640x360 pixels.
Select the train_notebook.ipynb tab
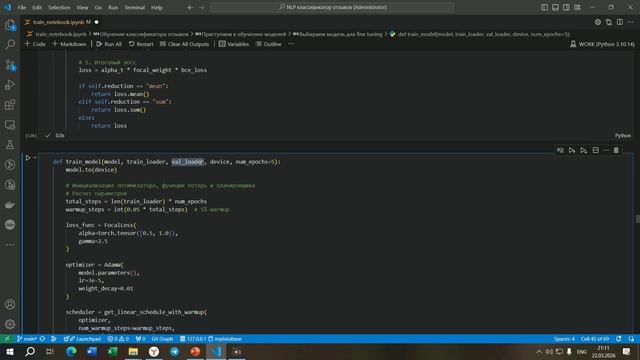coord(61,22)
